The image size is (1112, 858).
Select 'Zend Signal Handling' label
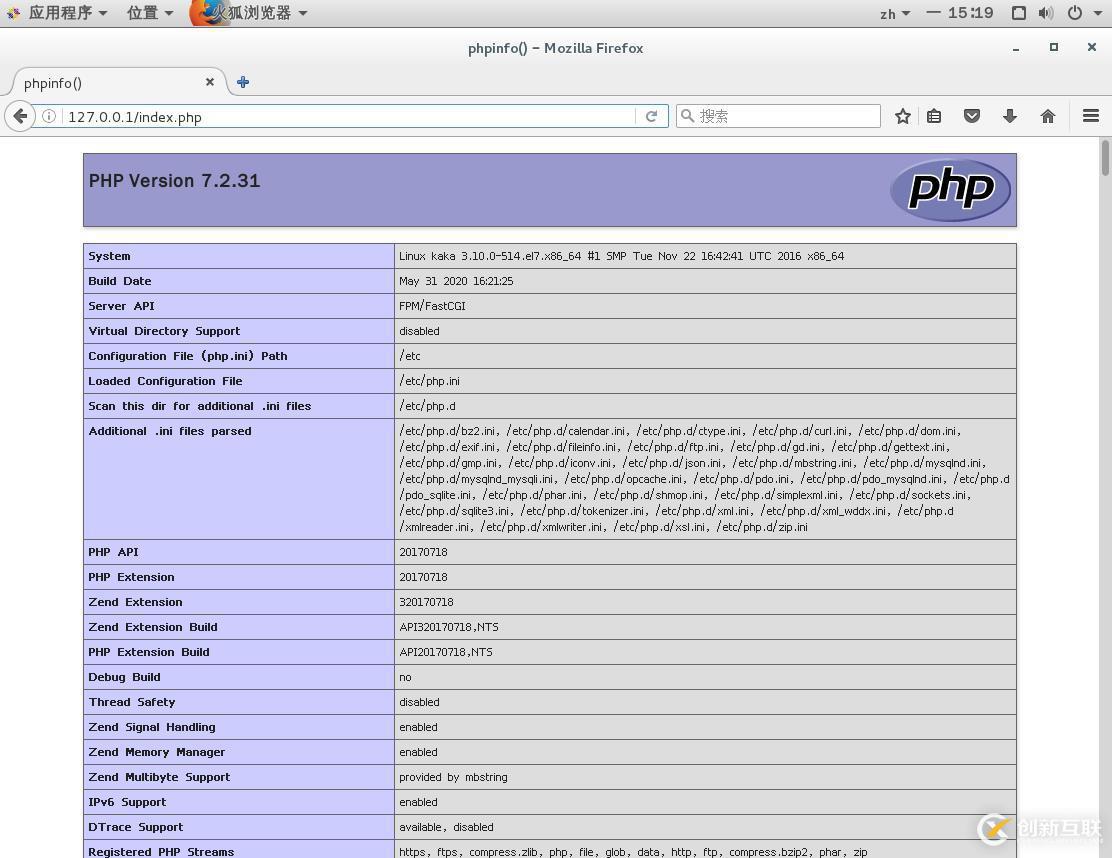[152, 727]
